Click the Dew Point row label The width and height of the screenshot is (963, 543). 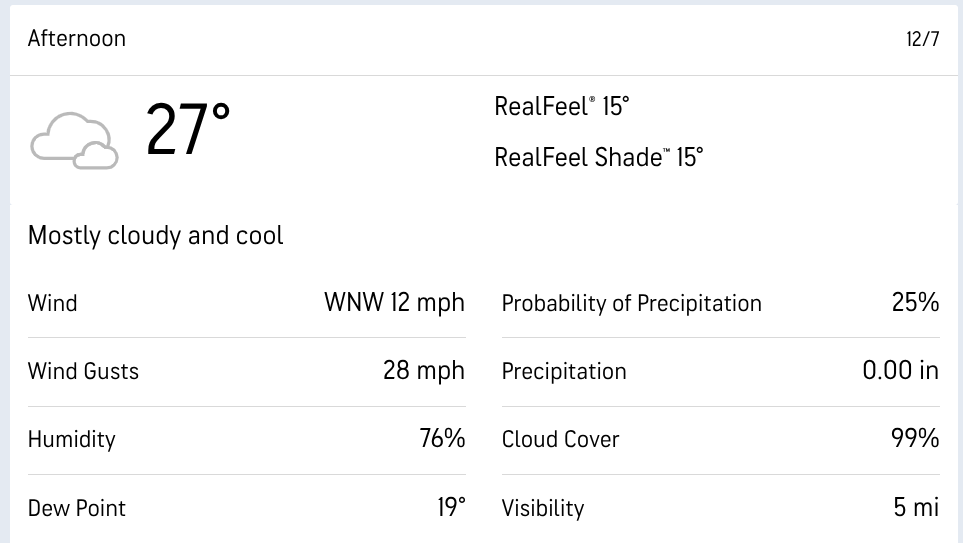(77, 508)
